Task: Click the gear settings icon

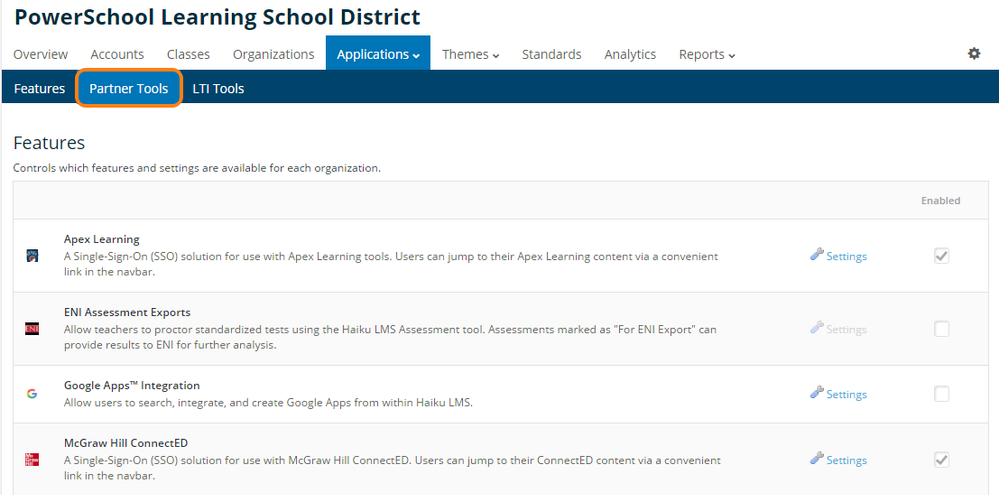Action: (974, 54)
